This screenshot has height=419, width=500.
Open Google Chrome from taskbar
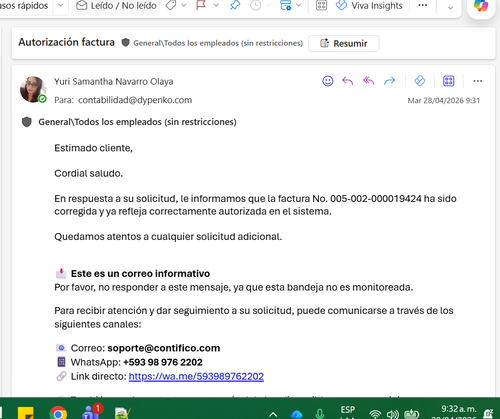[58, 413]
